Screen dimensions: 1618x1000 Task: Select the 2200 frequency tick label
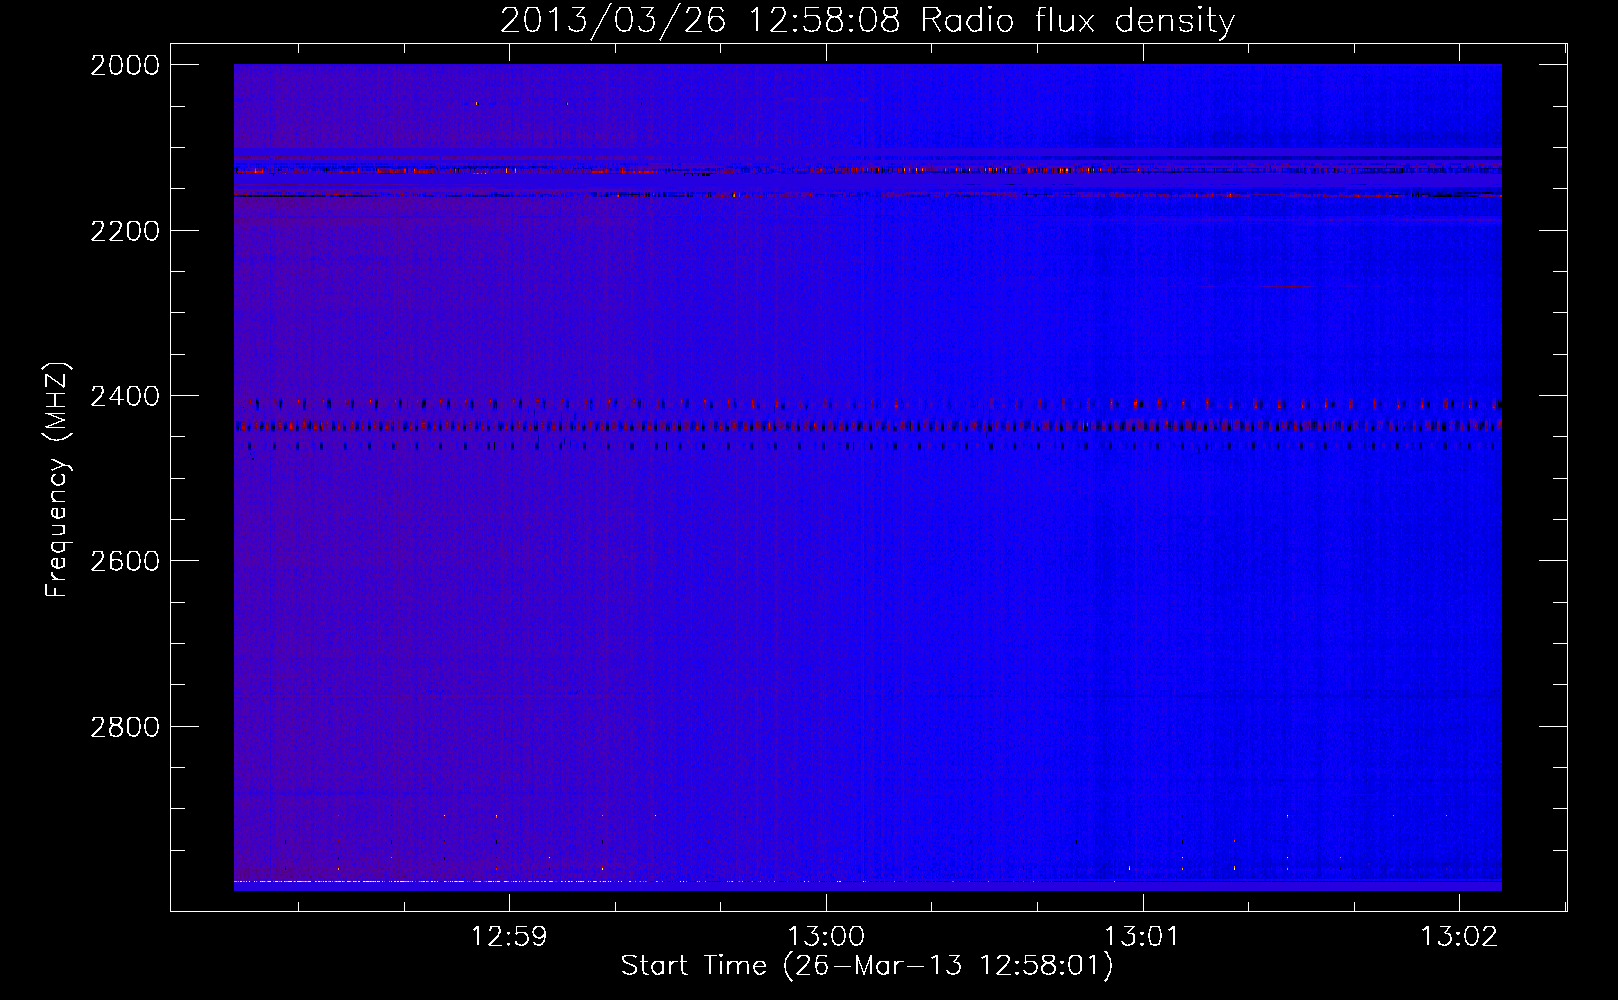125,231
